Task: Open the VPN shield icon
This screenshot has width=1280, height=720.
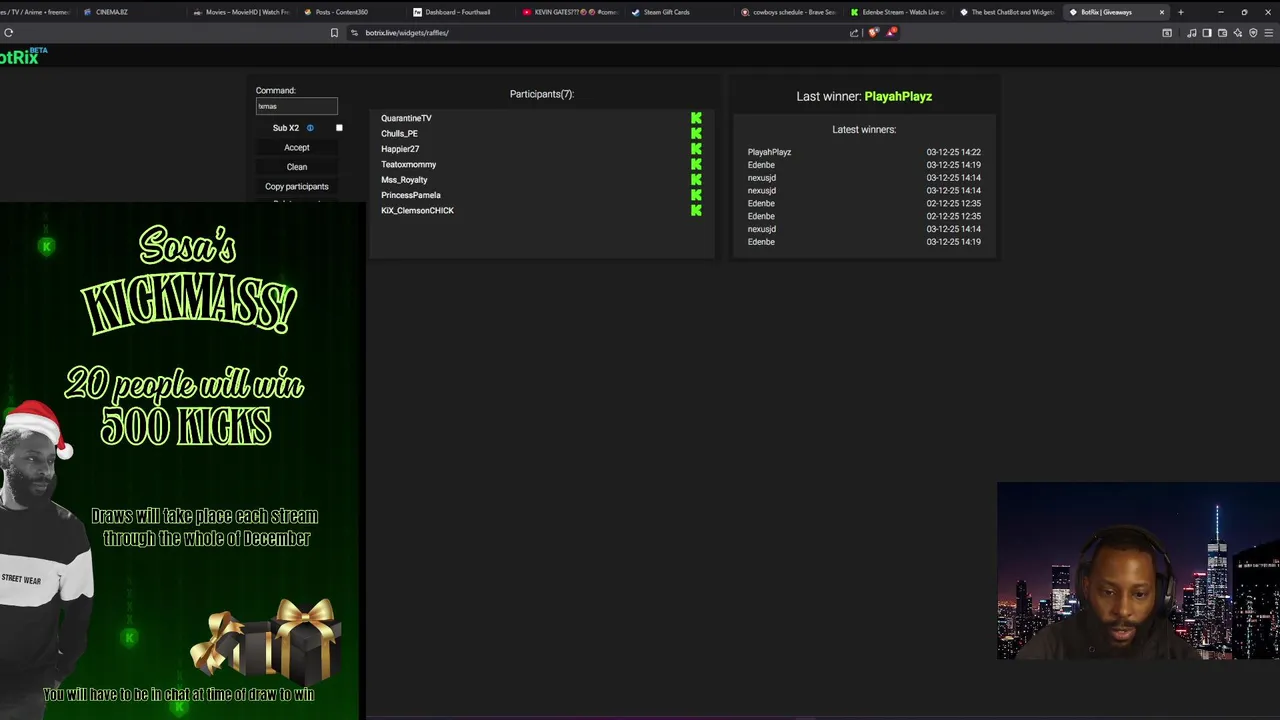Action: point(1253,33)
